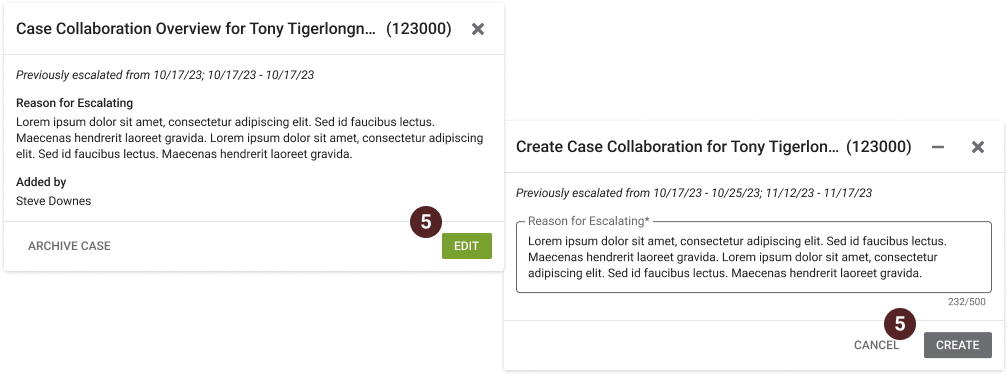The height and width of the screenshot is (376, 1008).
Task: Click the annotation badge 5 beside CREATE
Action: [900, 324]
